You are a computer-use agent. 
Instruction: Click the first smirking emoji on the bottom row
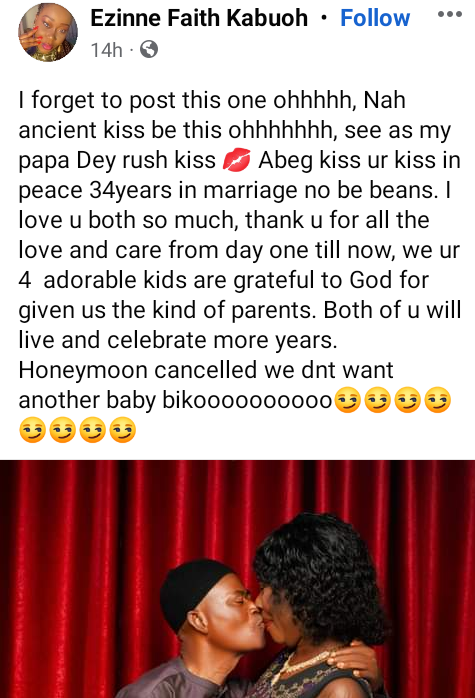tap(32, 430)
